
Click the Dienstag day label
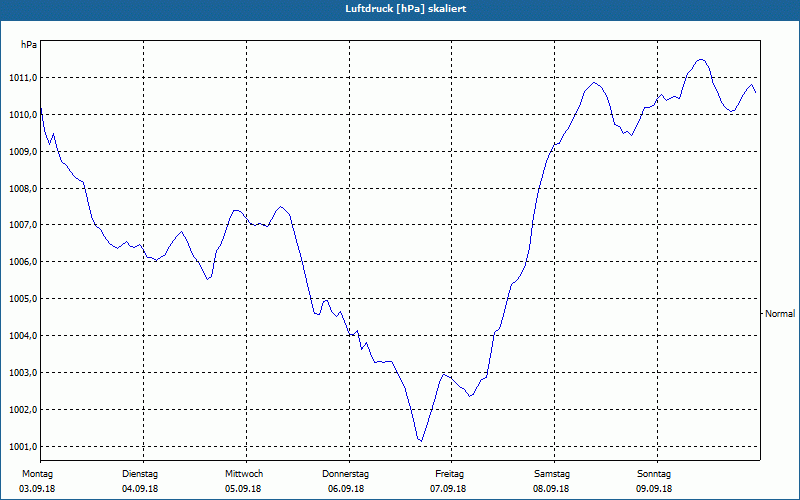(140, 474)
